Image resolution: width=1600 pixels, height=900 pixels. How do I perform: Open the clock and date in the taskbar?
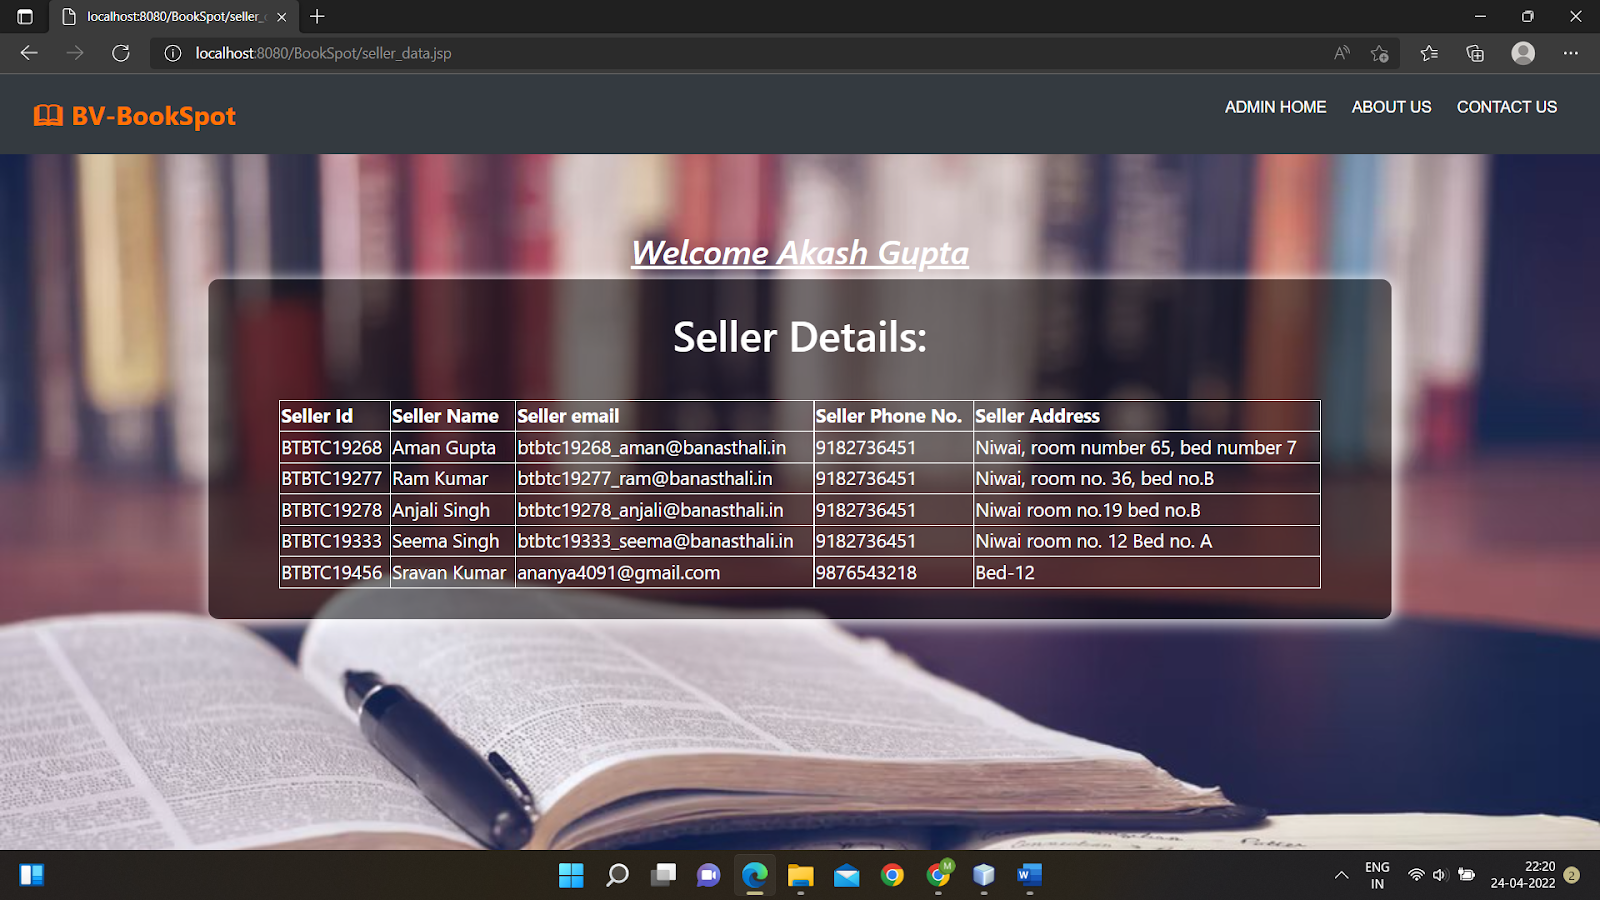pyautogui.click(x=1523, y=875)
